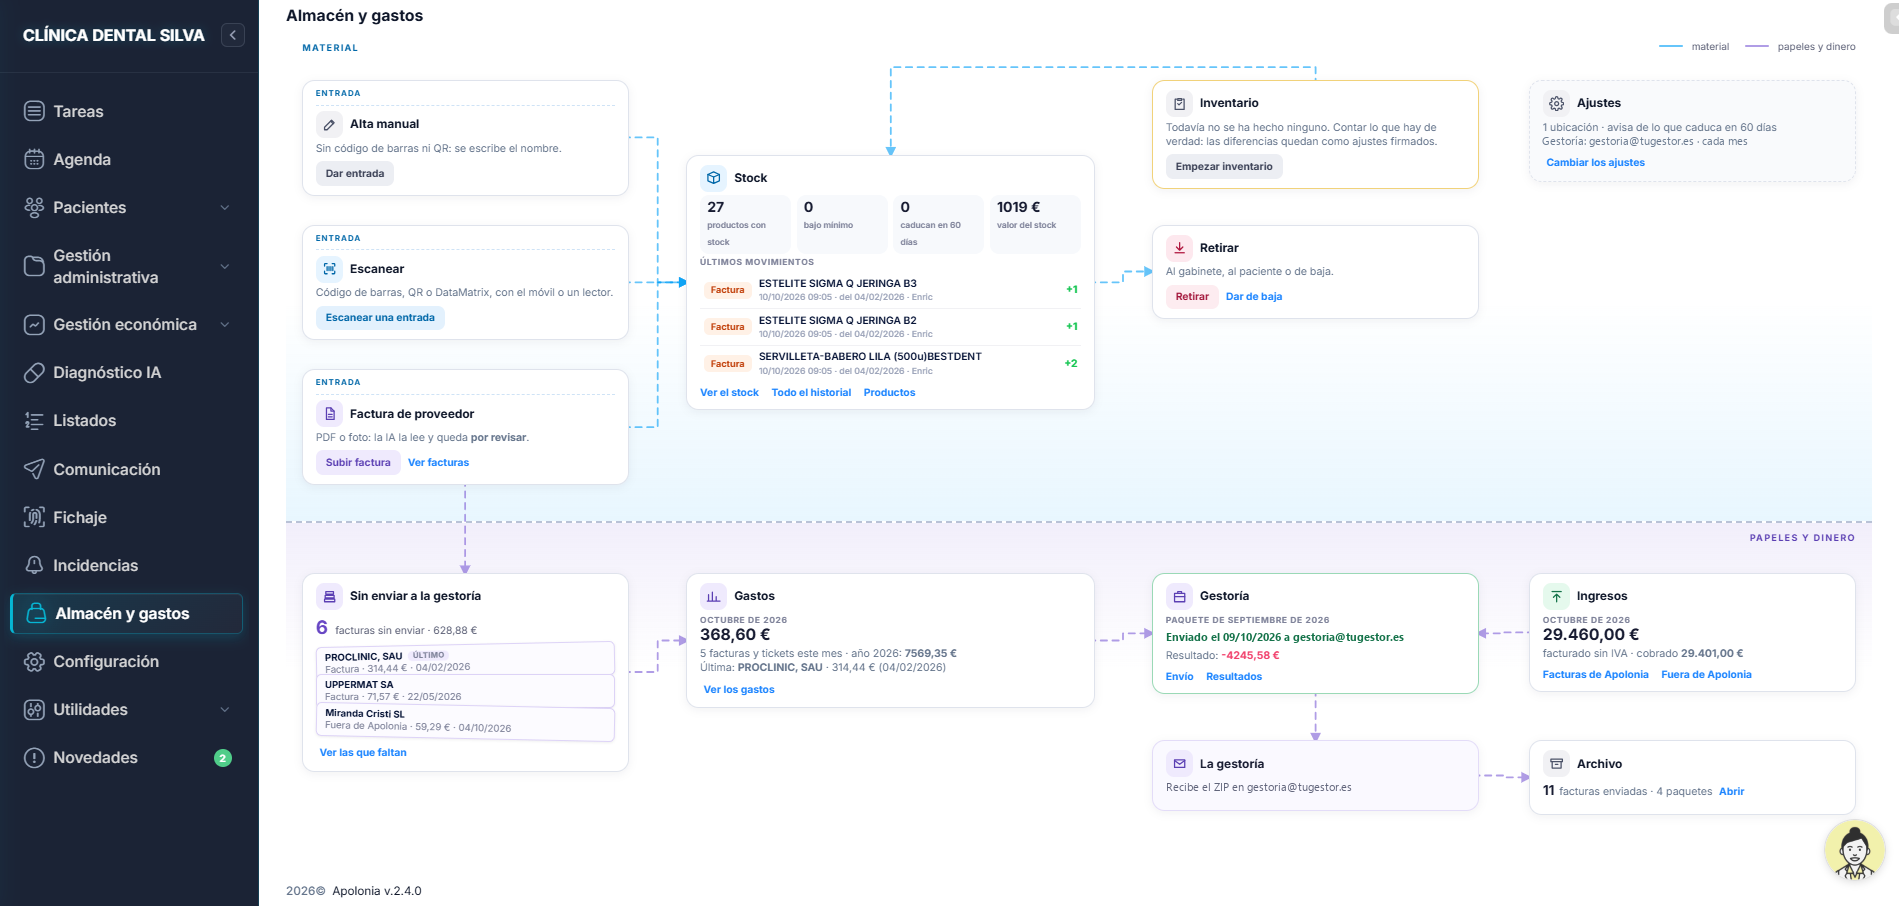1899x906 pixels.
Task: Open the Ver facturas link
Action: click(x=438, y=462)
